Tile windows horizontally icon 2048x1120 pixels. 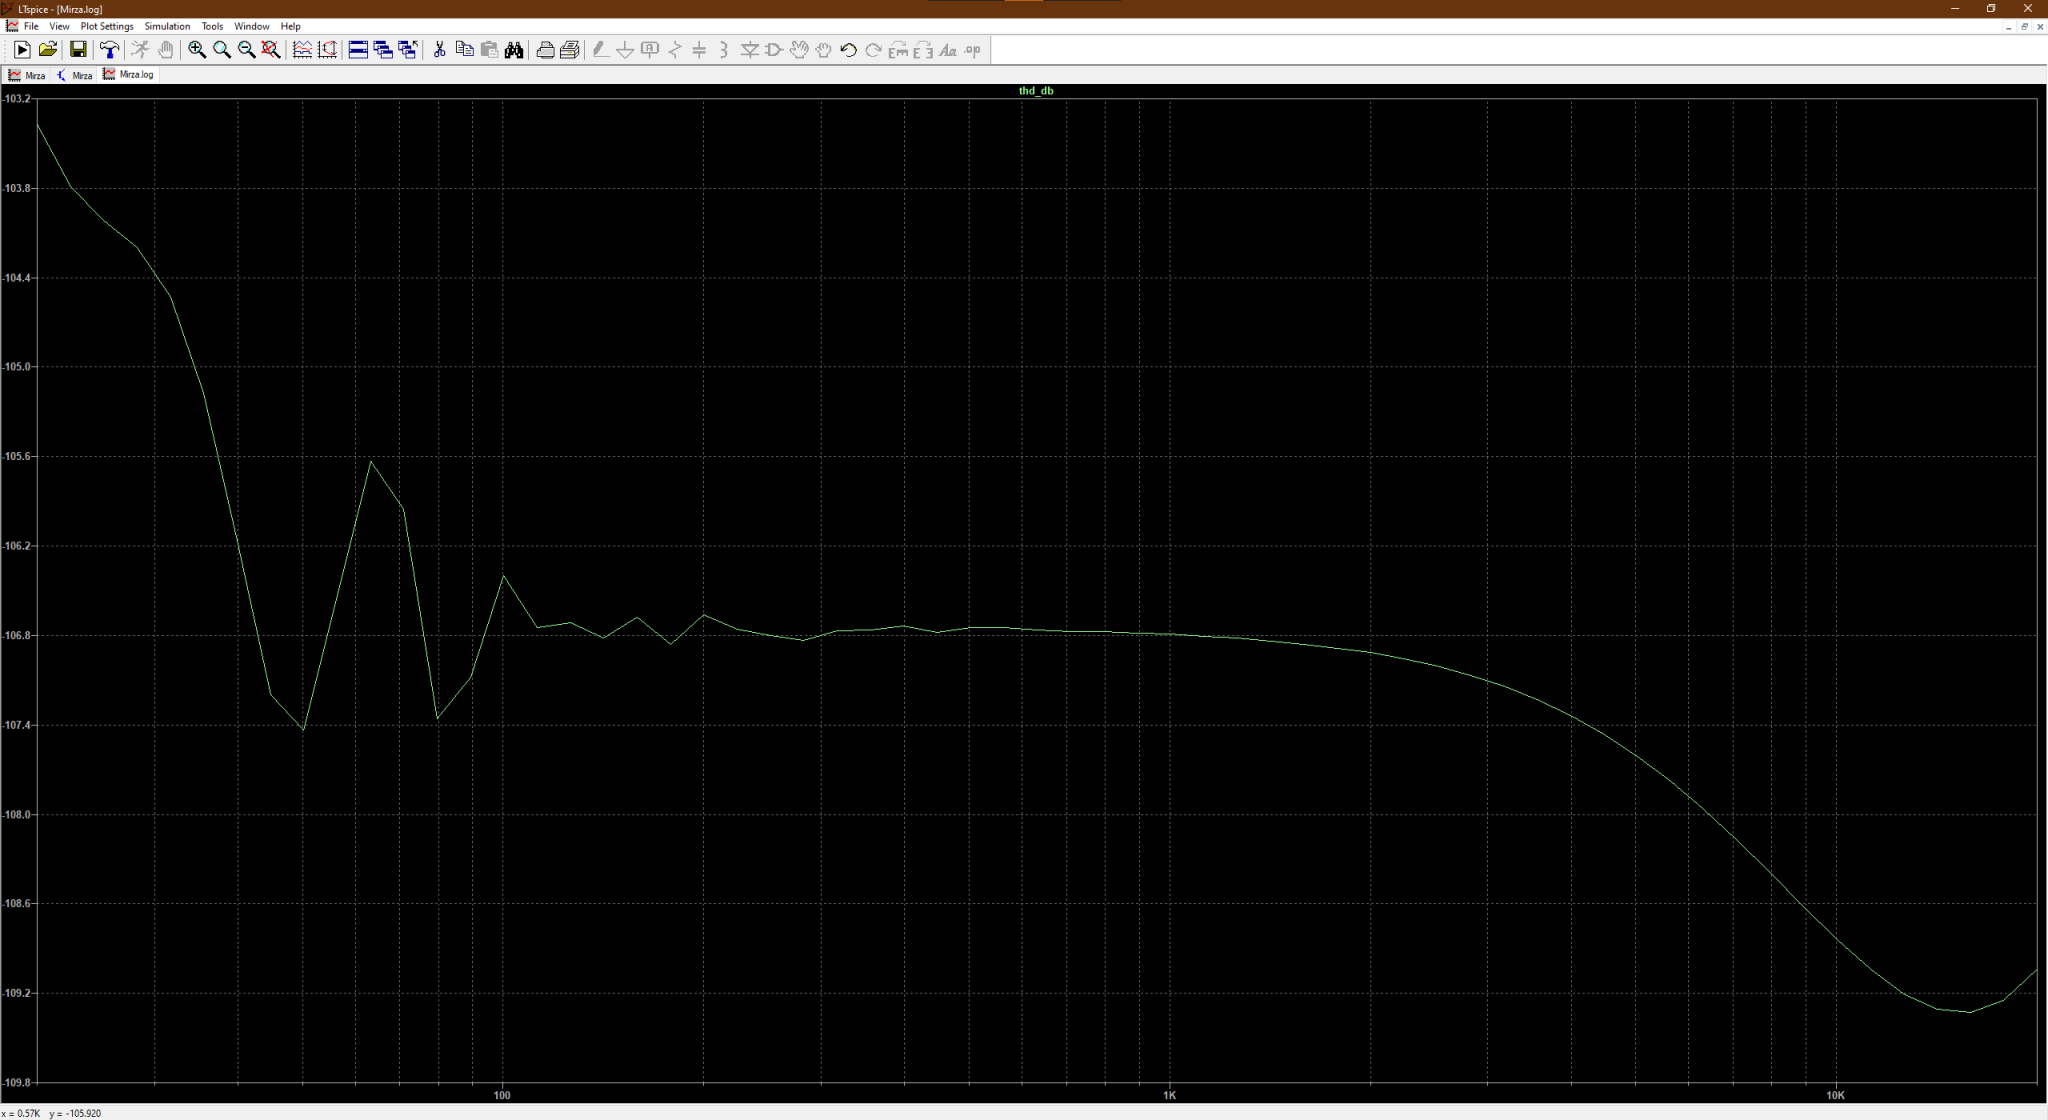coord(358,50)
